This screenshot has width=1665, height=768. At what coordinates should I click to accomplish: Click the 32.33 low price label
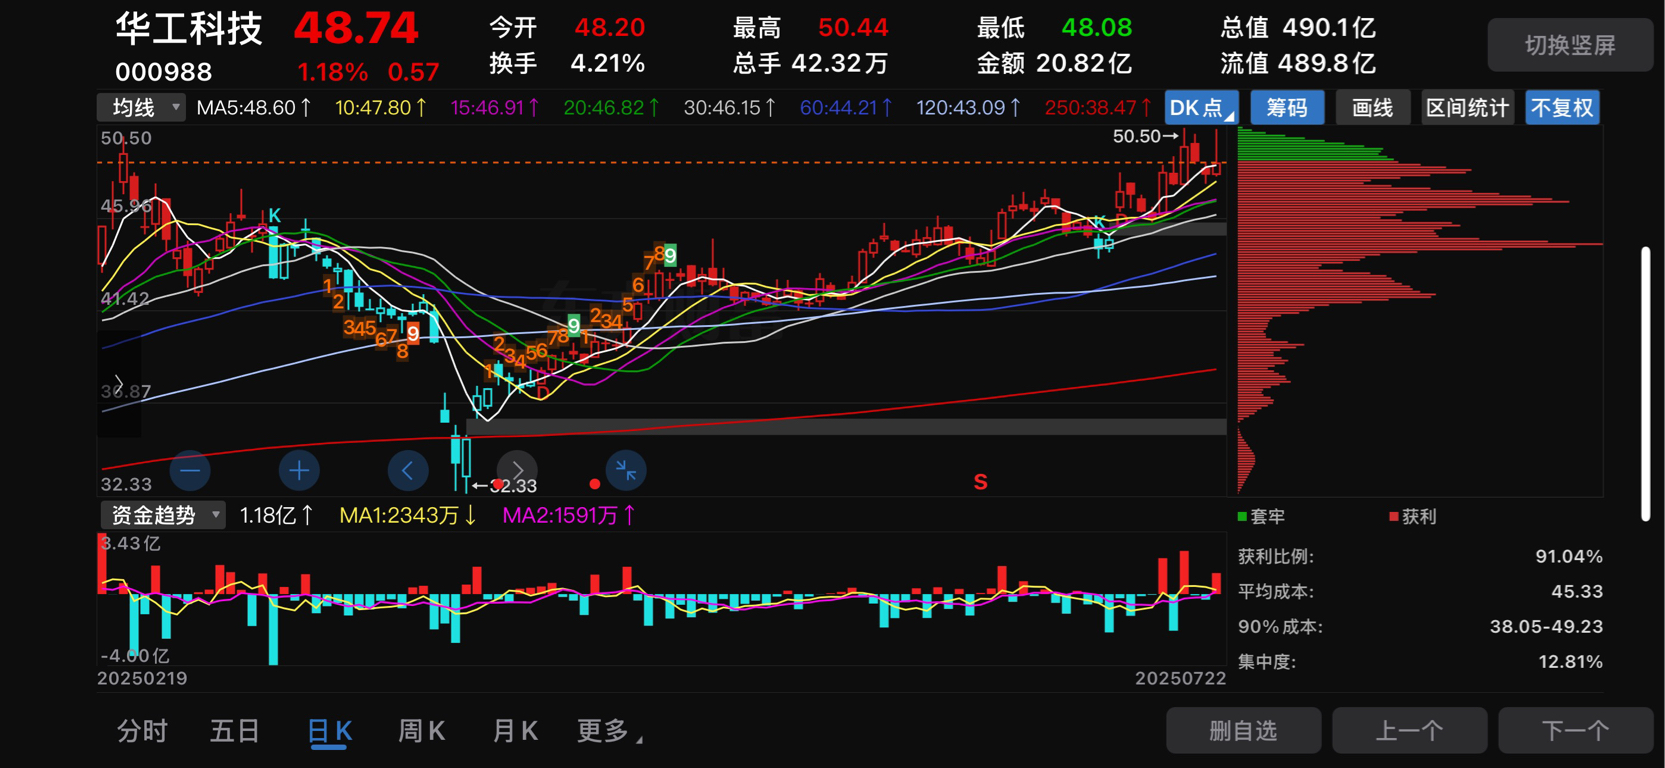[x=505, y=486]
